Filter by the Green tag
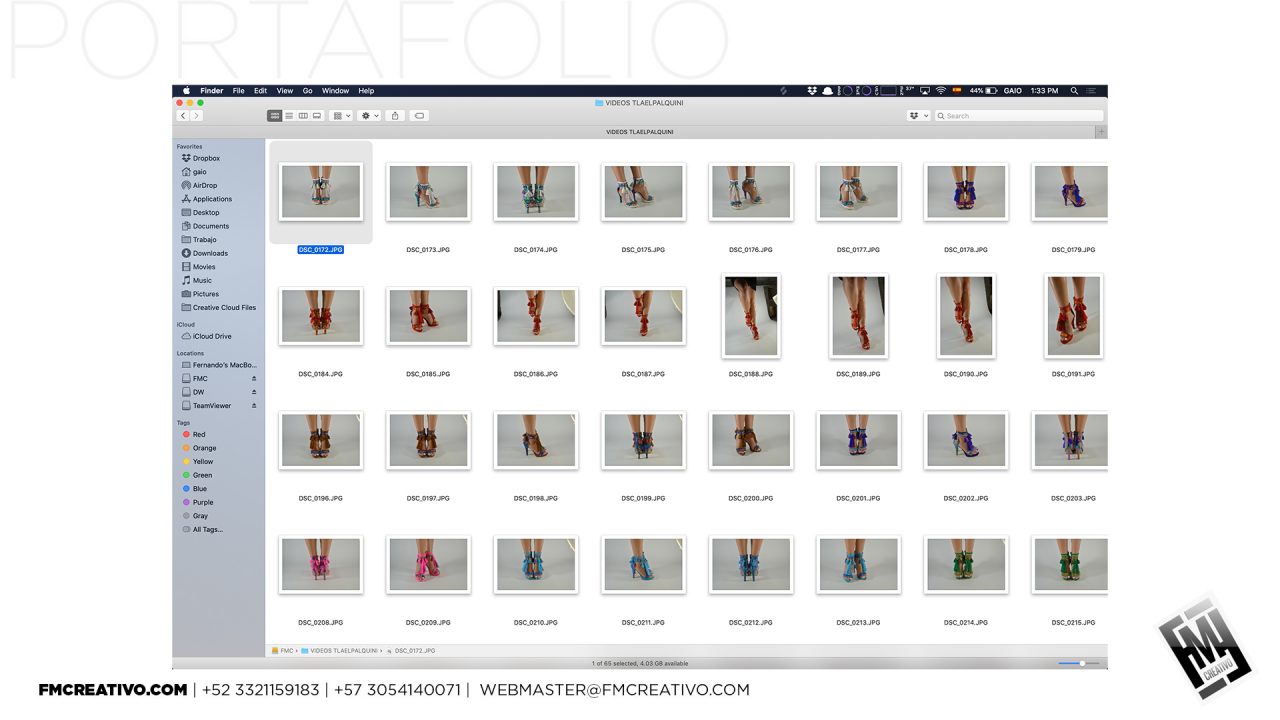The width and height of the screenshot is (1280, 720). click(x=197, y=475)
